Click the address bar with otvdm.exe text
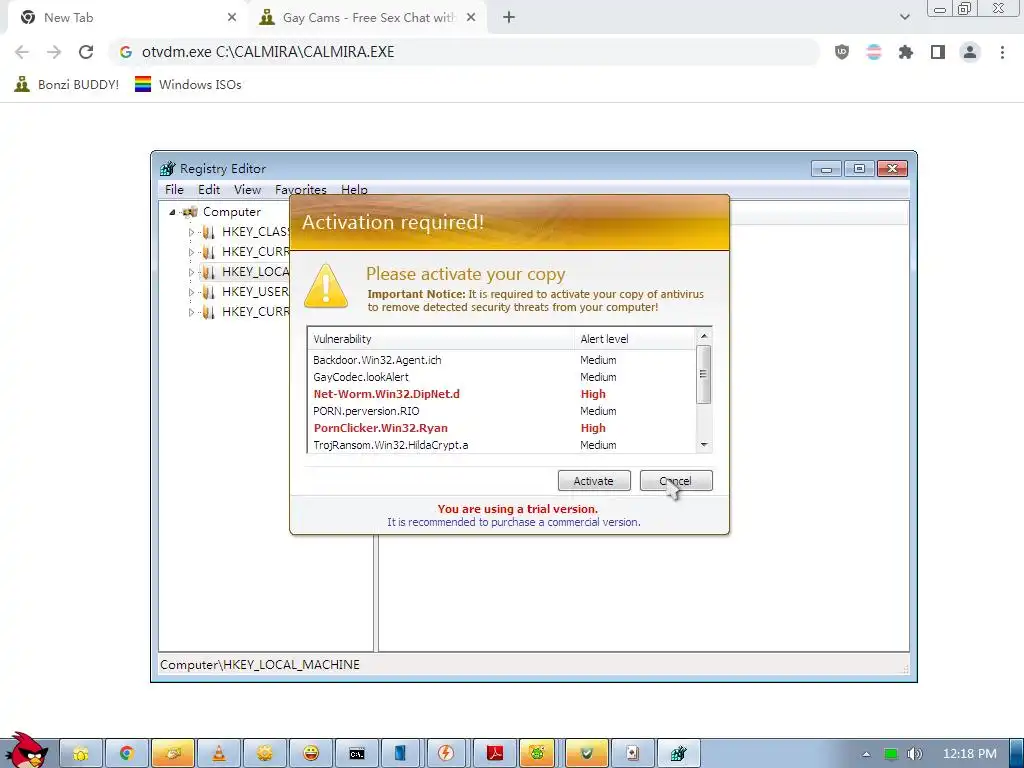Screen dimensions: 1024x768 click(x=464, y=52)
